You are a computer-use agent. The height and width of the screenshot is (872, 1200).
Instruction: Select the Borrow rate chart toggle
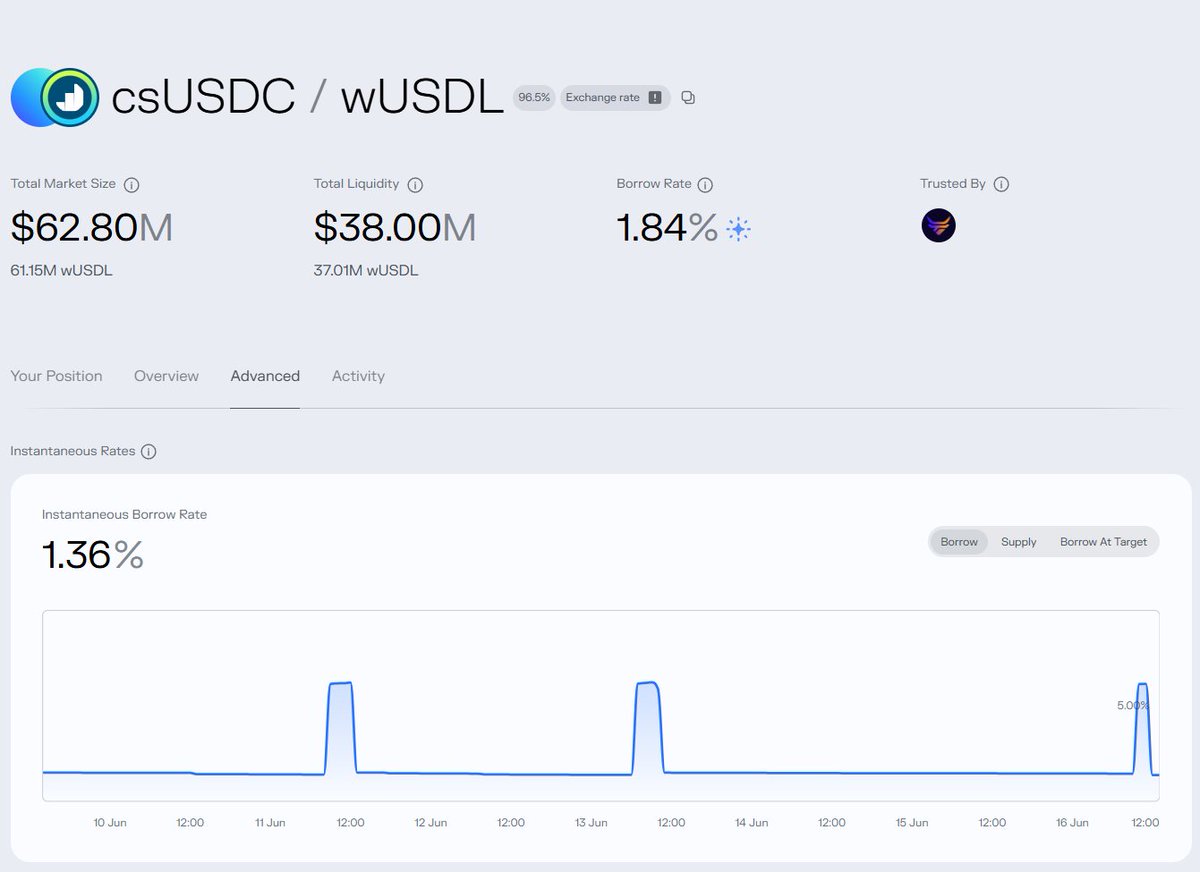tap(959, 542)
